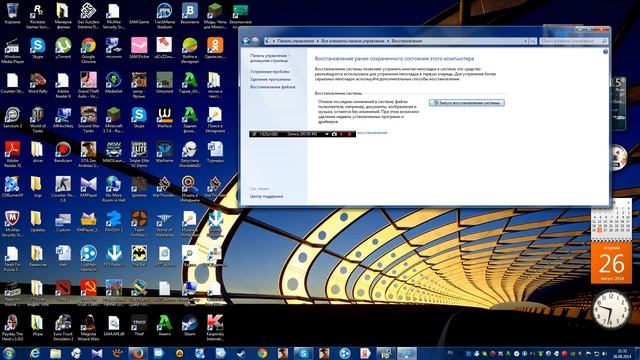The height and width of the screenshot is (360, 640).
Task: Launch Unturned from the desktop
Action: (x=164, y=83)
